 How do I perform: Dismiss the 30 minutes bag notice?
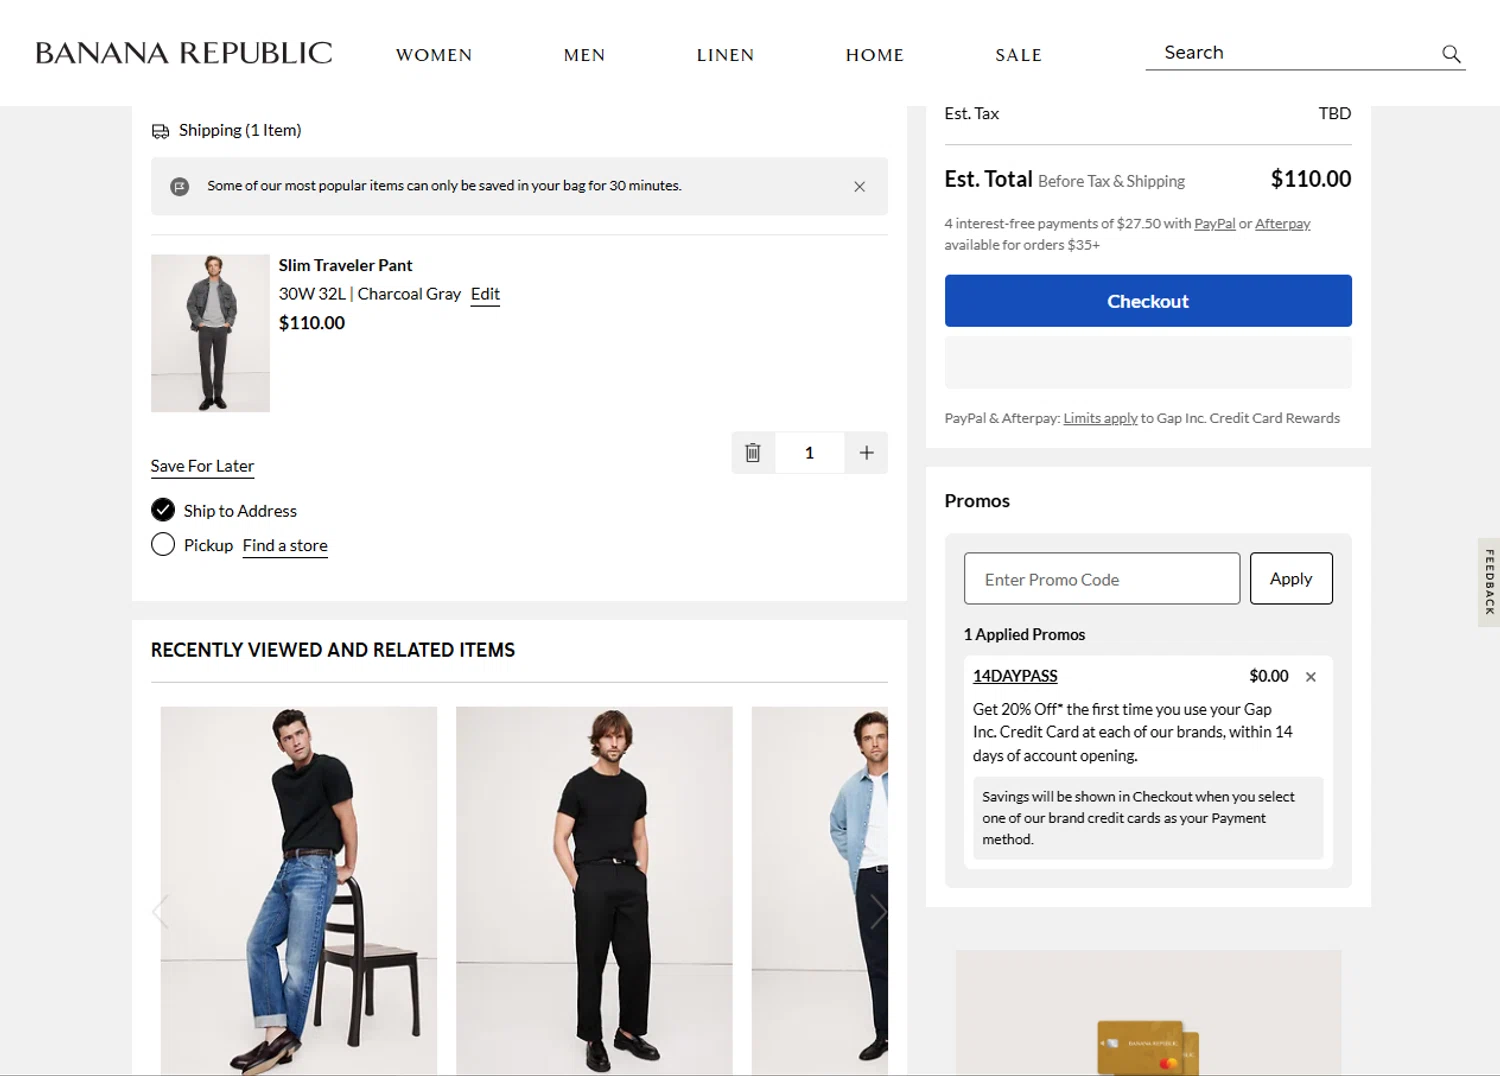point(859,187)
